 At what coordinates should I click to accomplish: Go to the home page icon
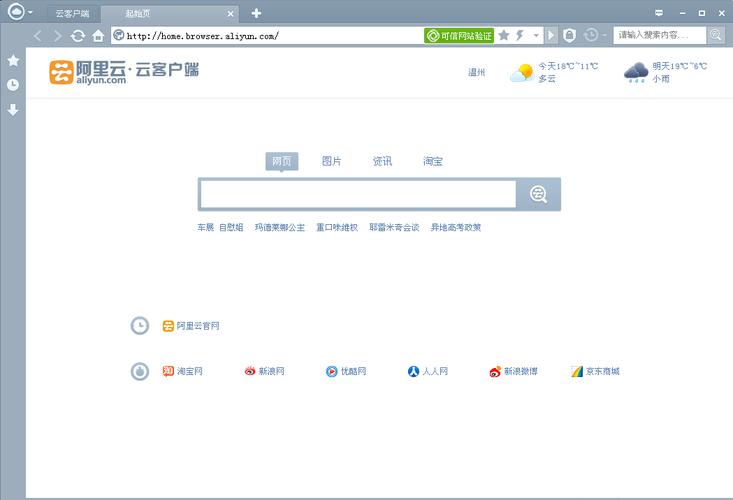tap(98, 35)
